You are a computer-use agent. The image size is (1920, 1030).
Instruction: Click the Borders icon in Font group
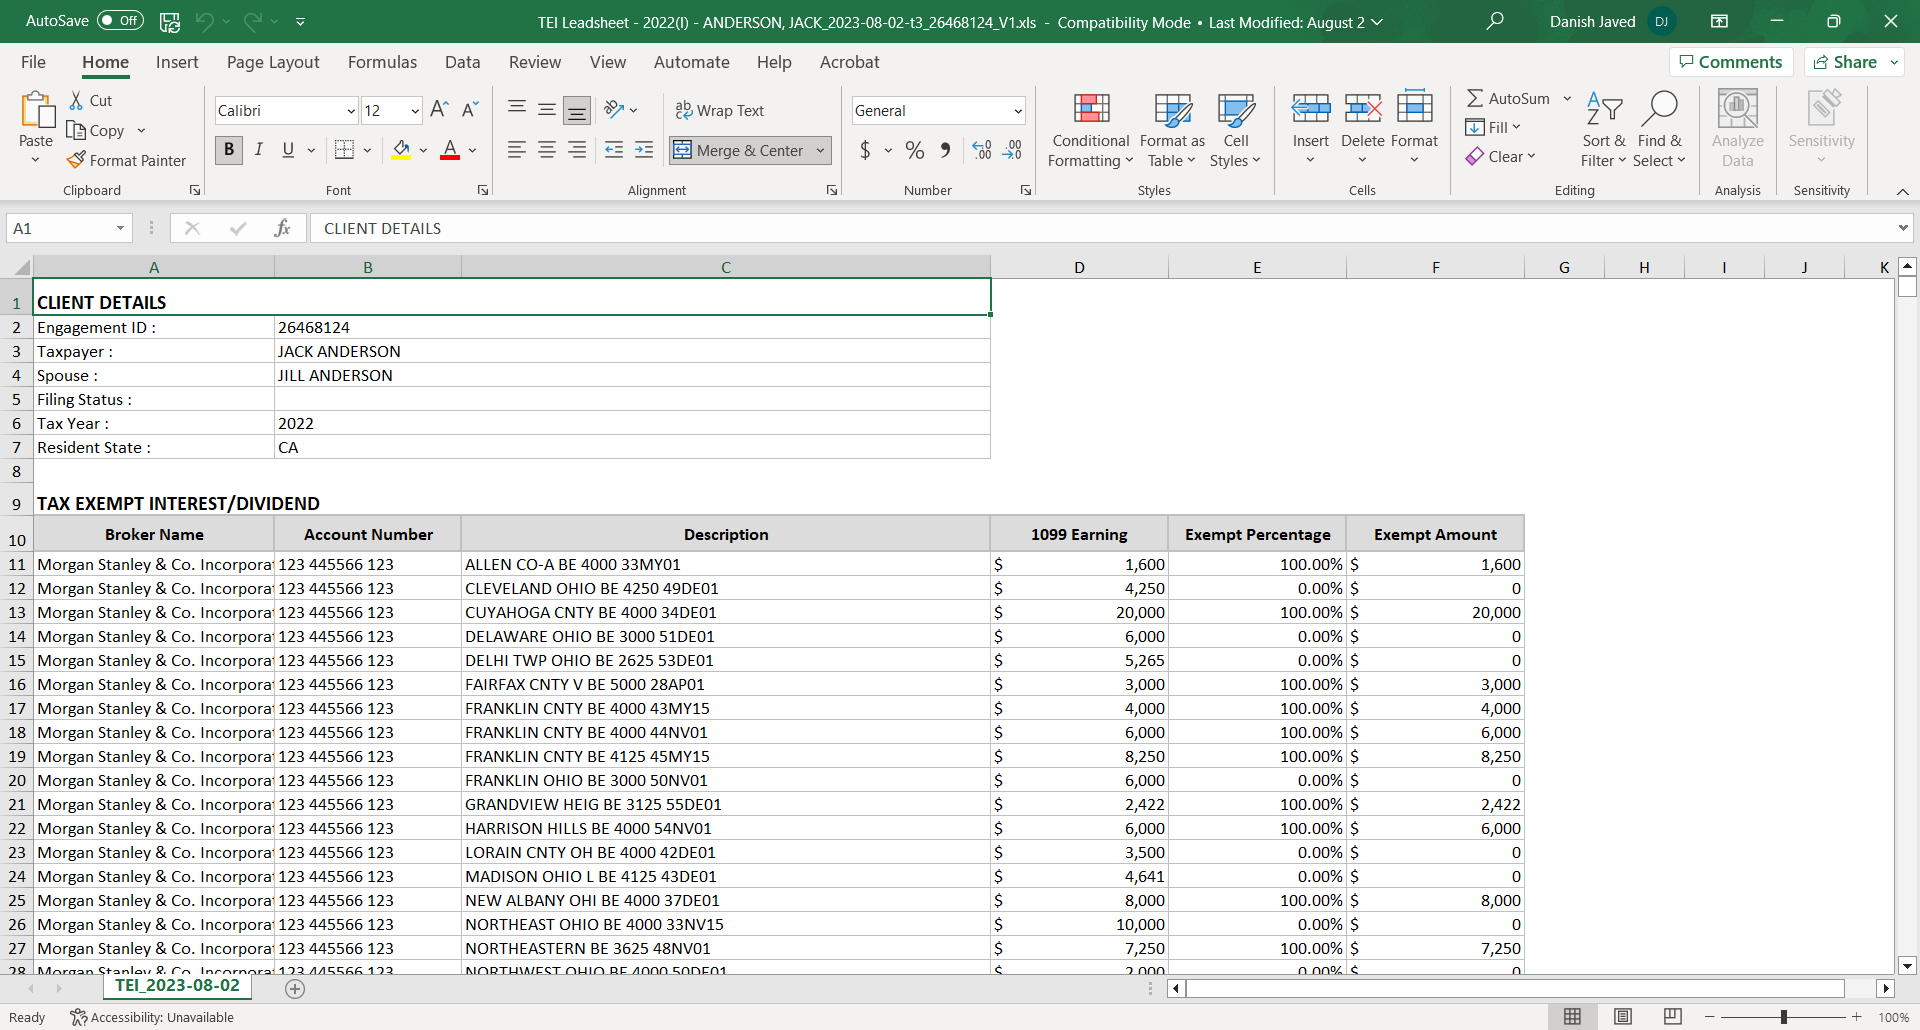pyautogui.click(x=344, y=150)
